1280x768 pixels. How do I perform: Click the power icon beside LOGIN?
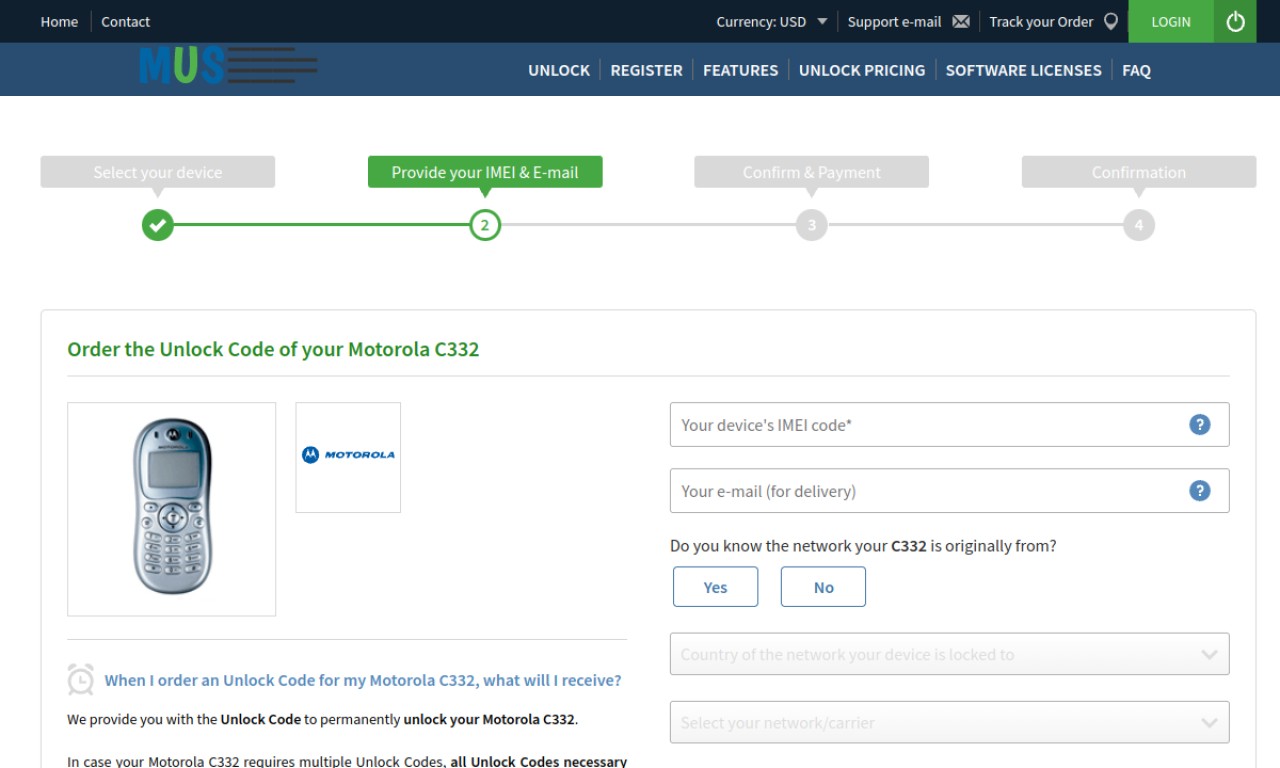click(x=1236, y=21)
